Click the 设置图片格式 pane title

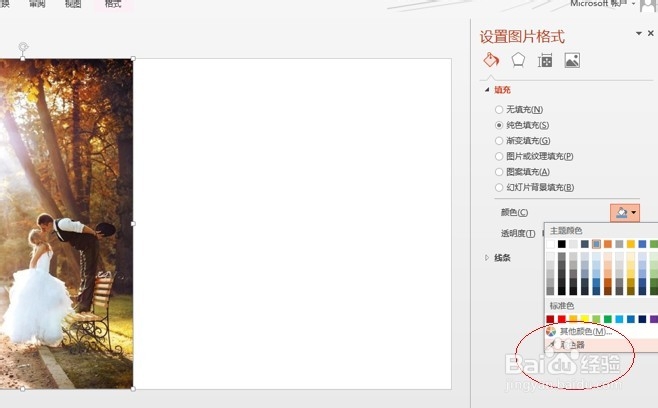click(522, 37)
